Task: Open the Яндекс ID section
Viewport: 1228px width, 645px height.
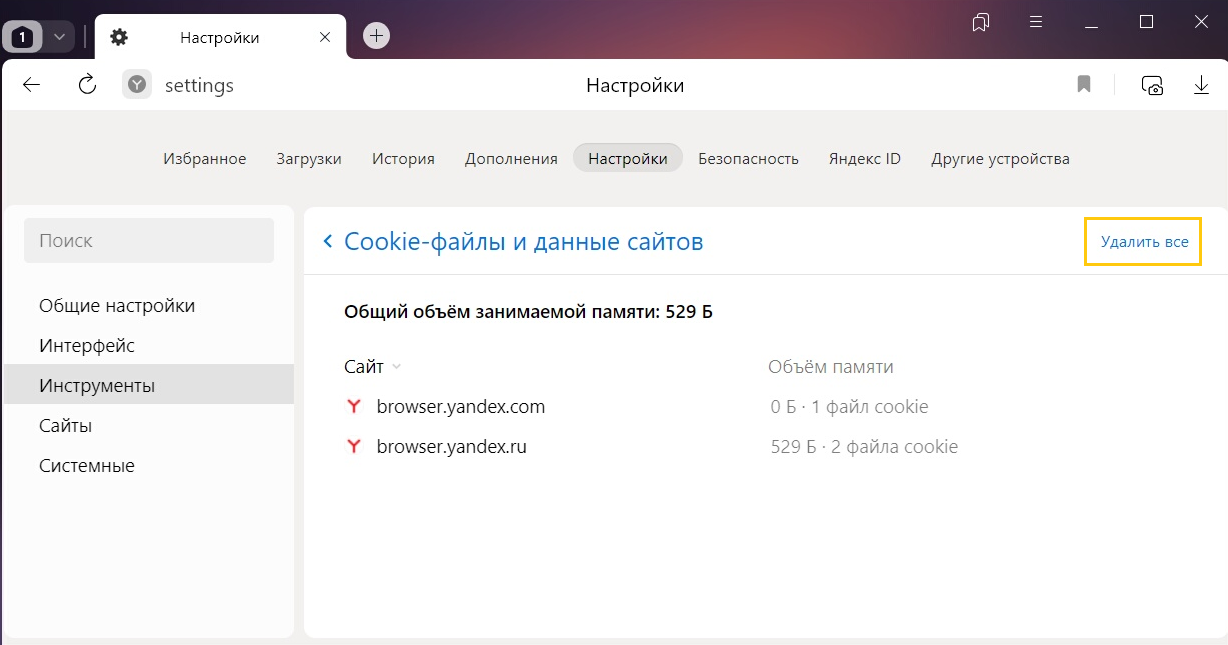Action: (864, 159)
